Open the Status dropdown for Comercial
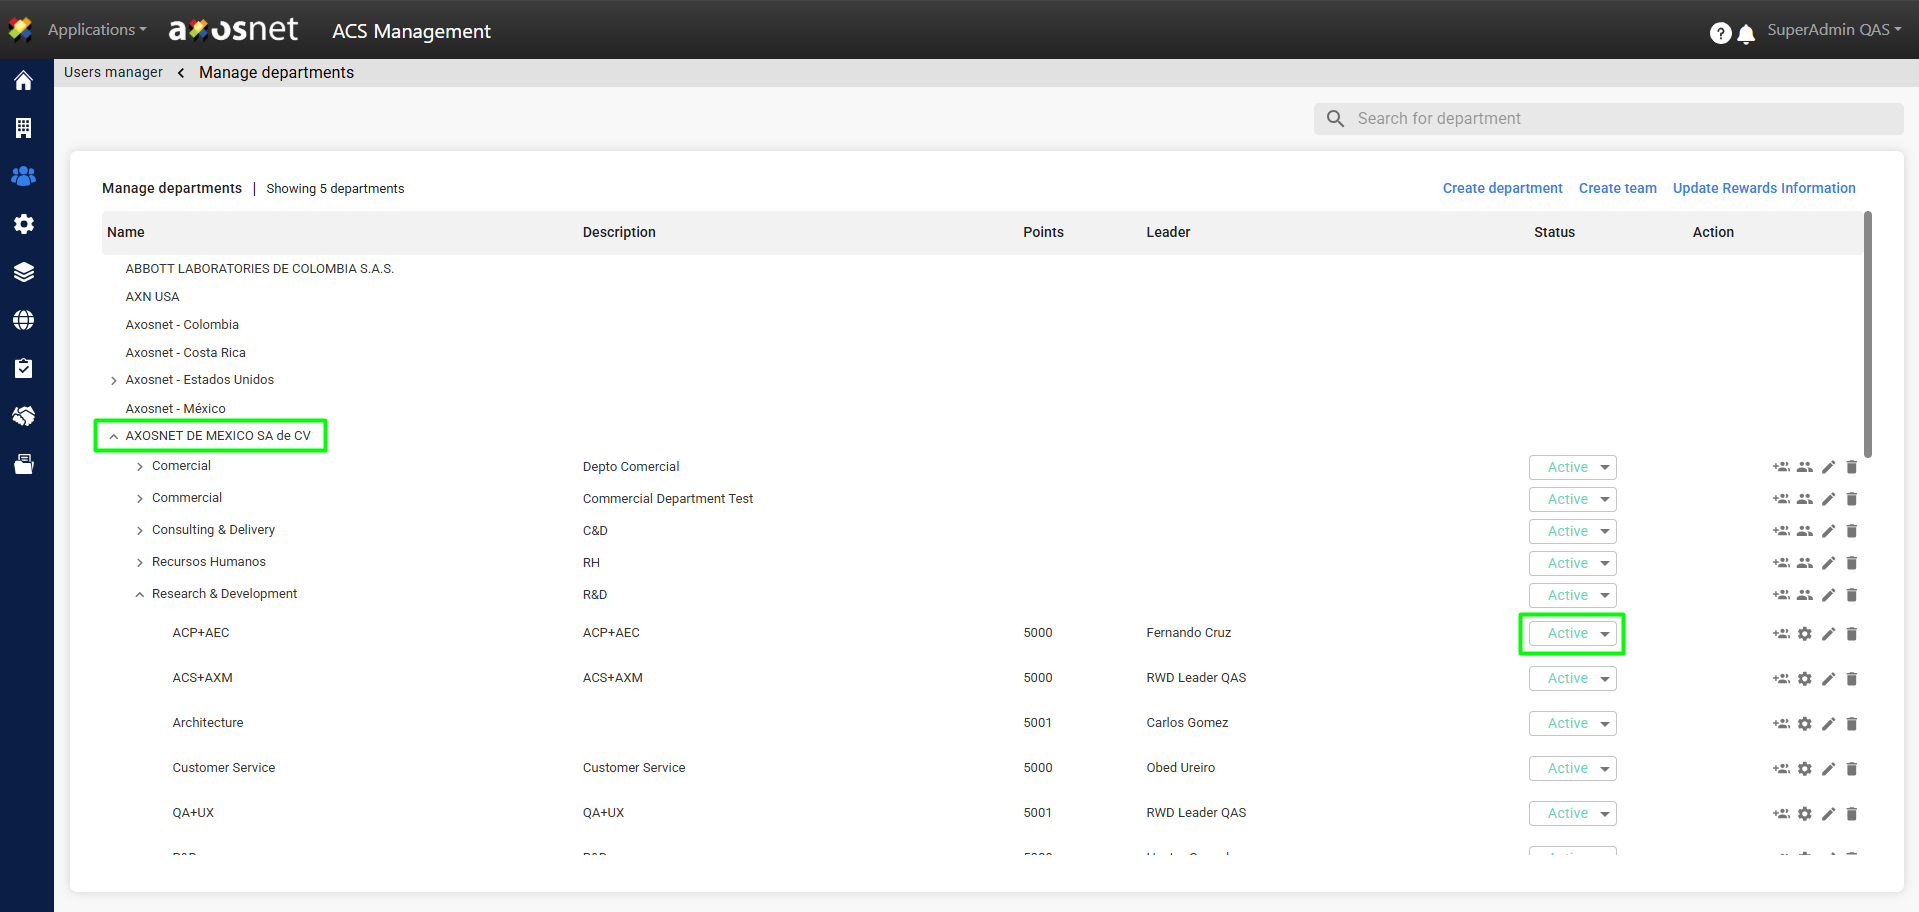 click(1572, 467)
